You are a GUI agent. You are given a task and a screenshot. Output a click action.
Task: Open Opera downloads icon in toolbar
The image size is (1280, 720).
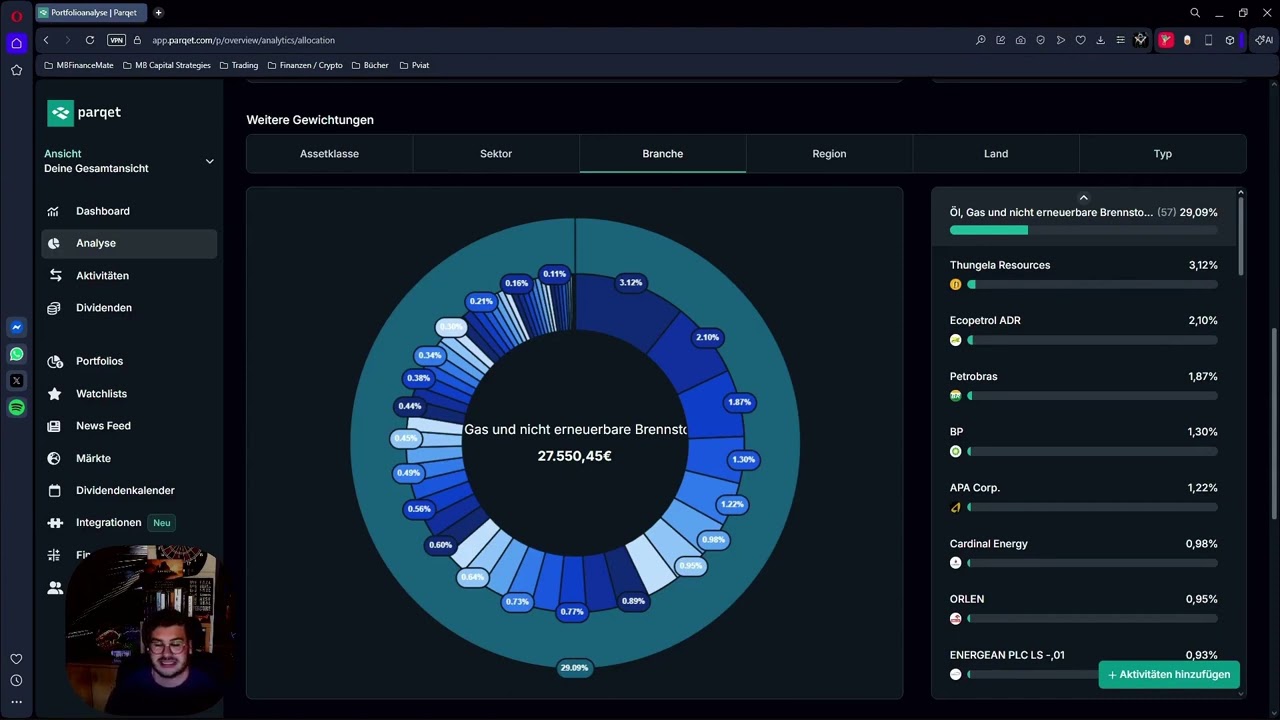click(1100, 40)
